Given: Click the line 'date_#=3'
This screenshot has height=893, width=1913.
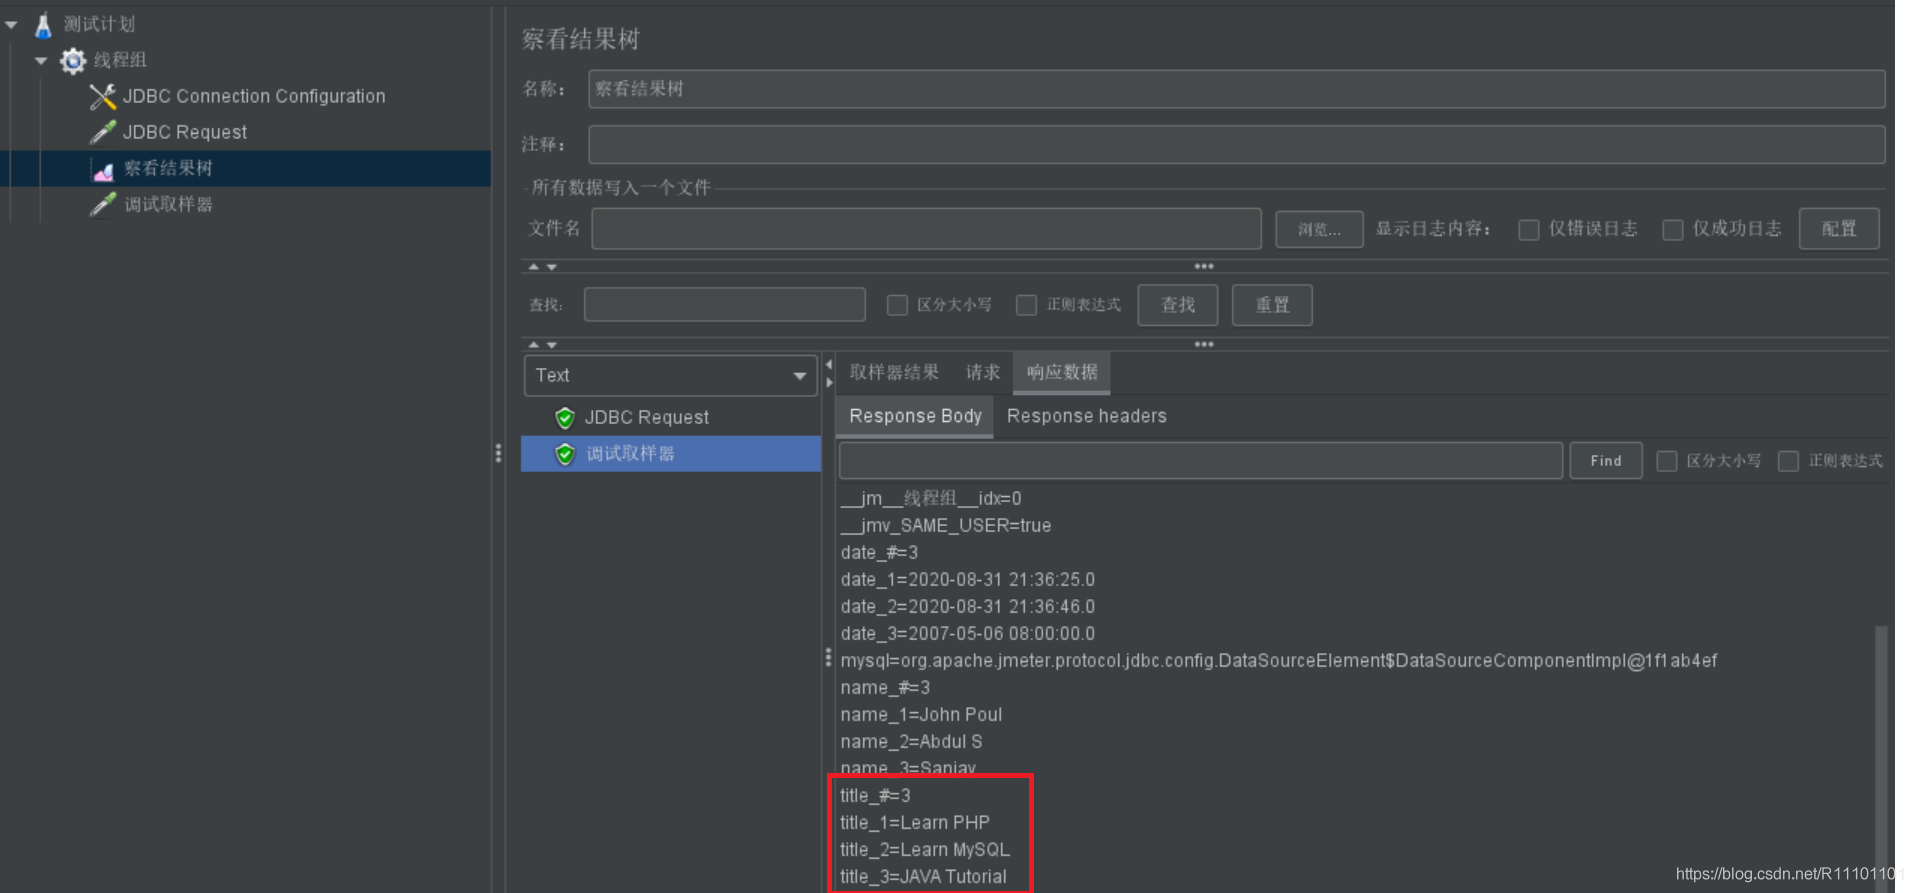Looking at the screenshot, I should pos(879,553).
